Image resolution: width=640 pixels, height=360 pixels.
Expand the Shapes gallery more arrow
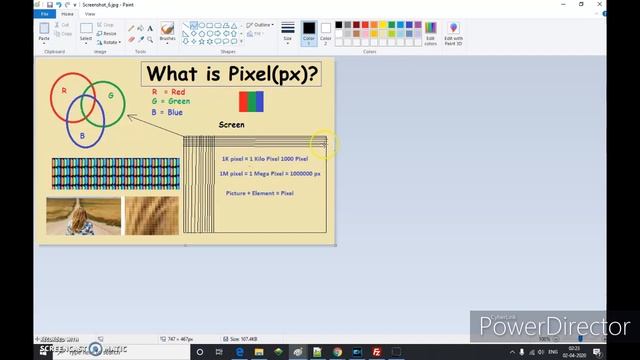click(x=241, y=42)
